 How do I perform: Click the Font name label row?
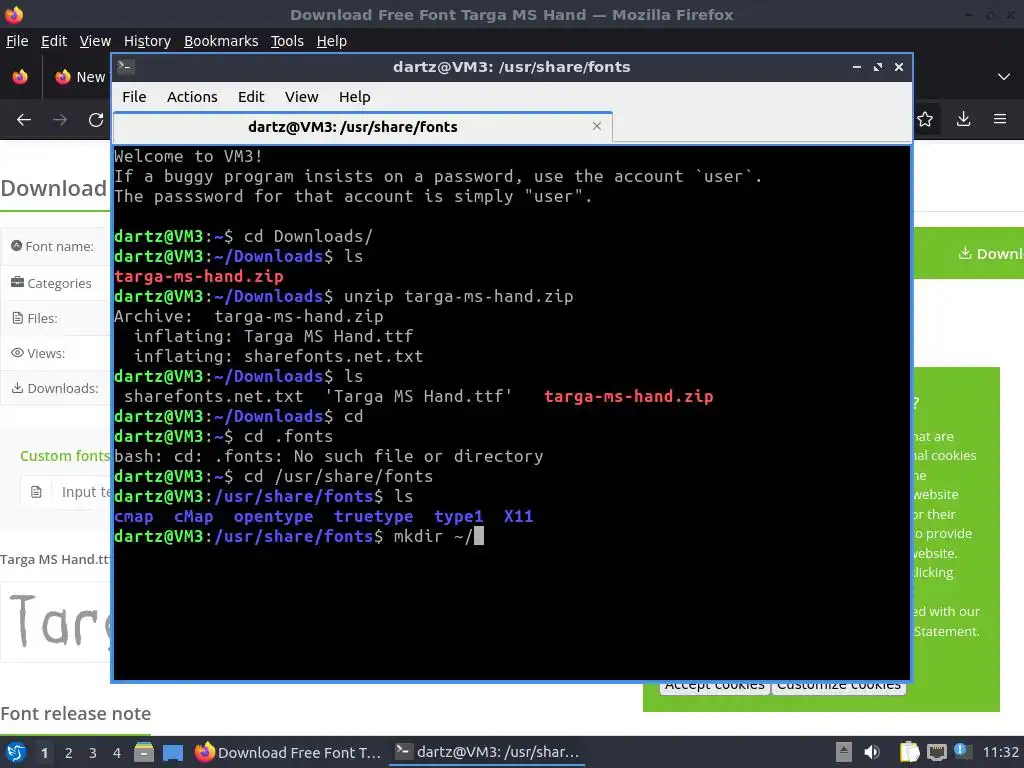[x=56, y=246]
